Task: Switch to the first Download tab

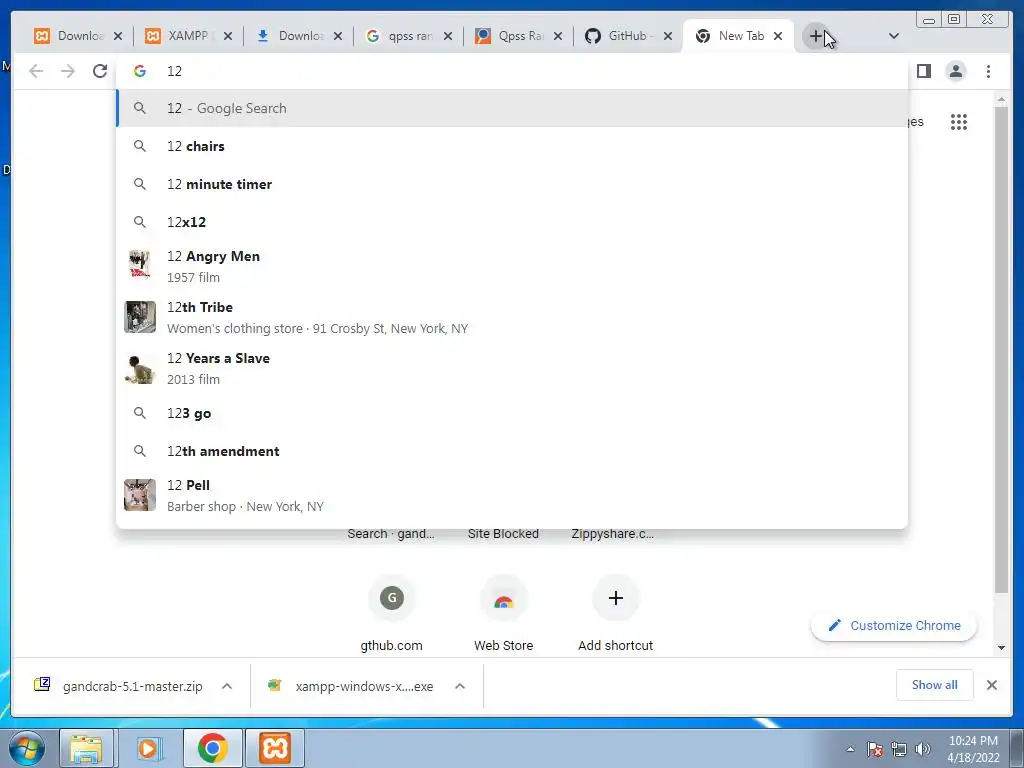Action: [x=69, y=36]
